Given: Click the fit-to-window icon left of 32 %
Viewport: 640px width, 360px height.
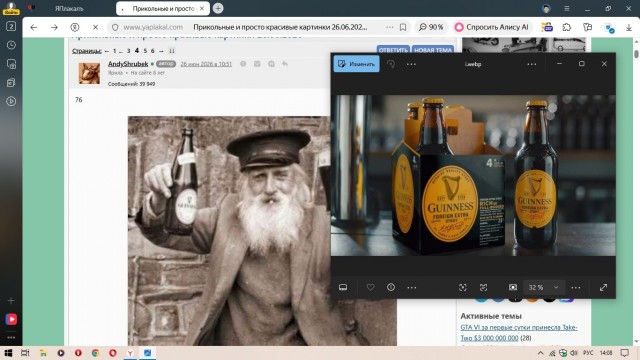Looking at the screenshot, I should click(x=513, y=287).
